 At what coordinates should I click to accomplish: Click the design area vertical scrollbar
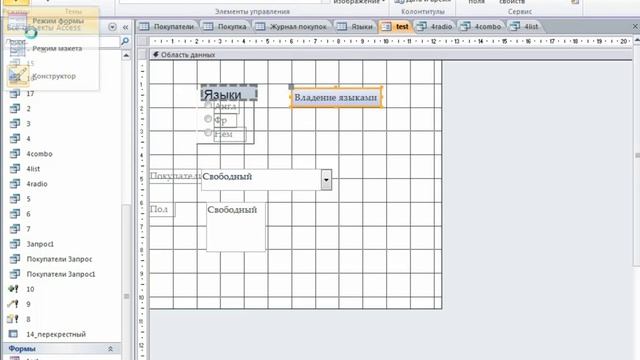[x=637, y=155]
